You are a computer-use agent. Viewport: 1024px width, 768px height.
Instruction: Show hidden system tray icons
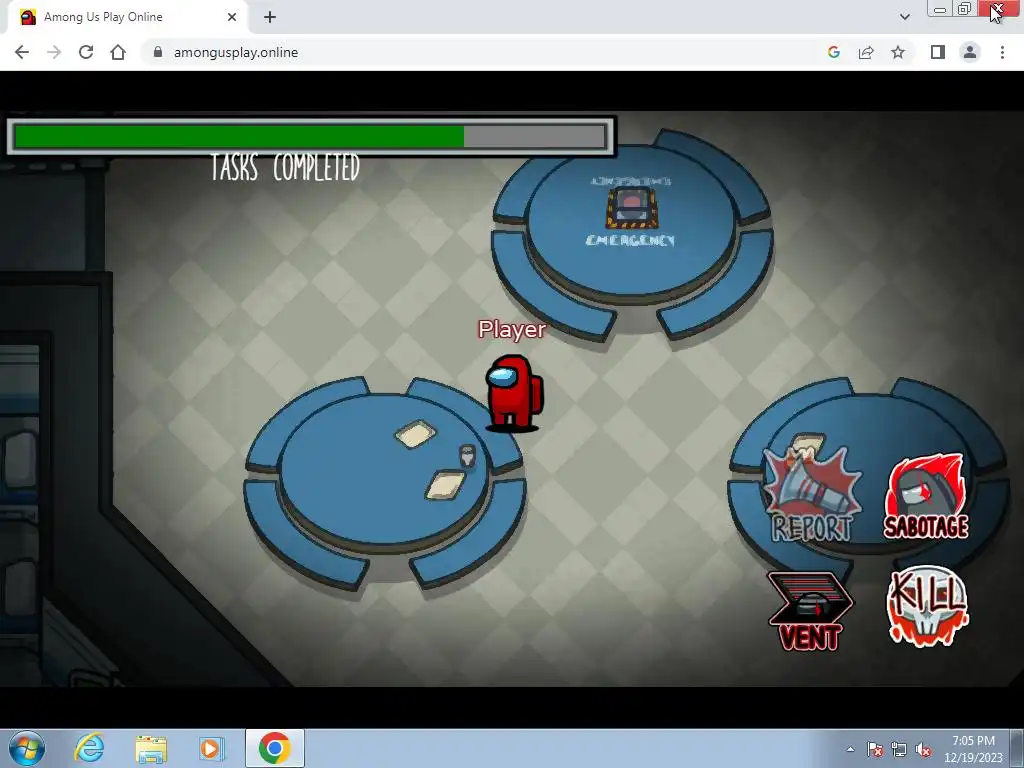coord(850,749)
